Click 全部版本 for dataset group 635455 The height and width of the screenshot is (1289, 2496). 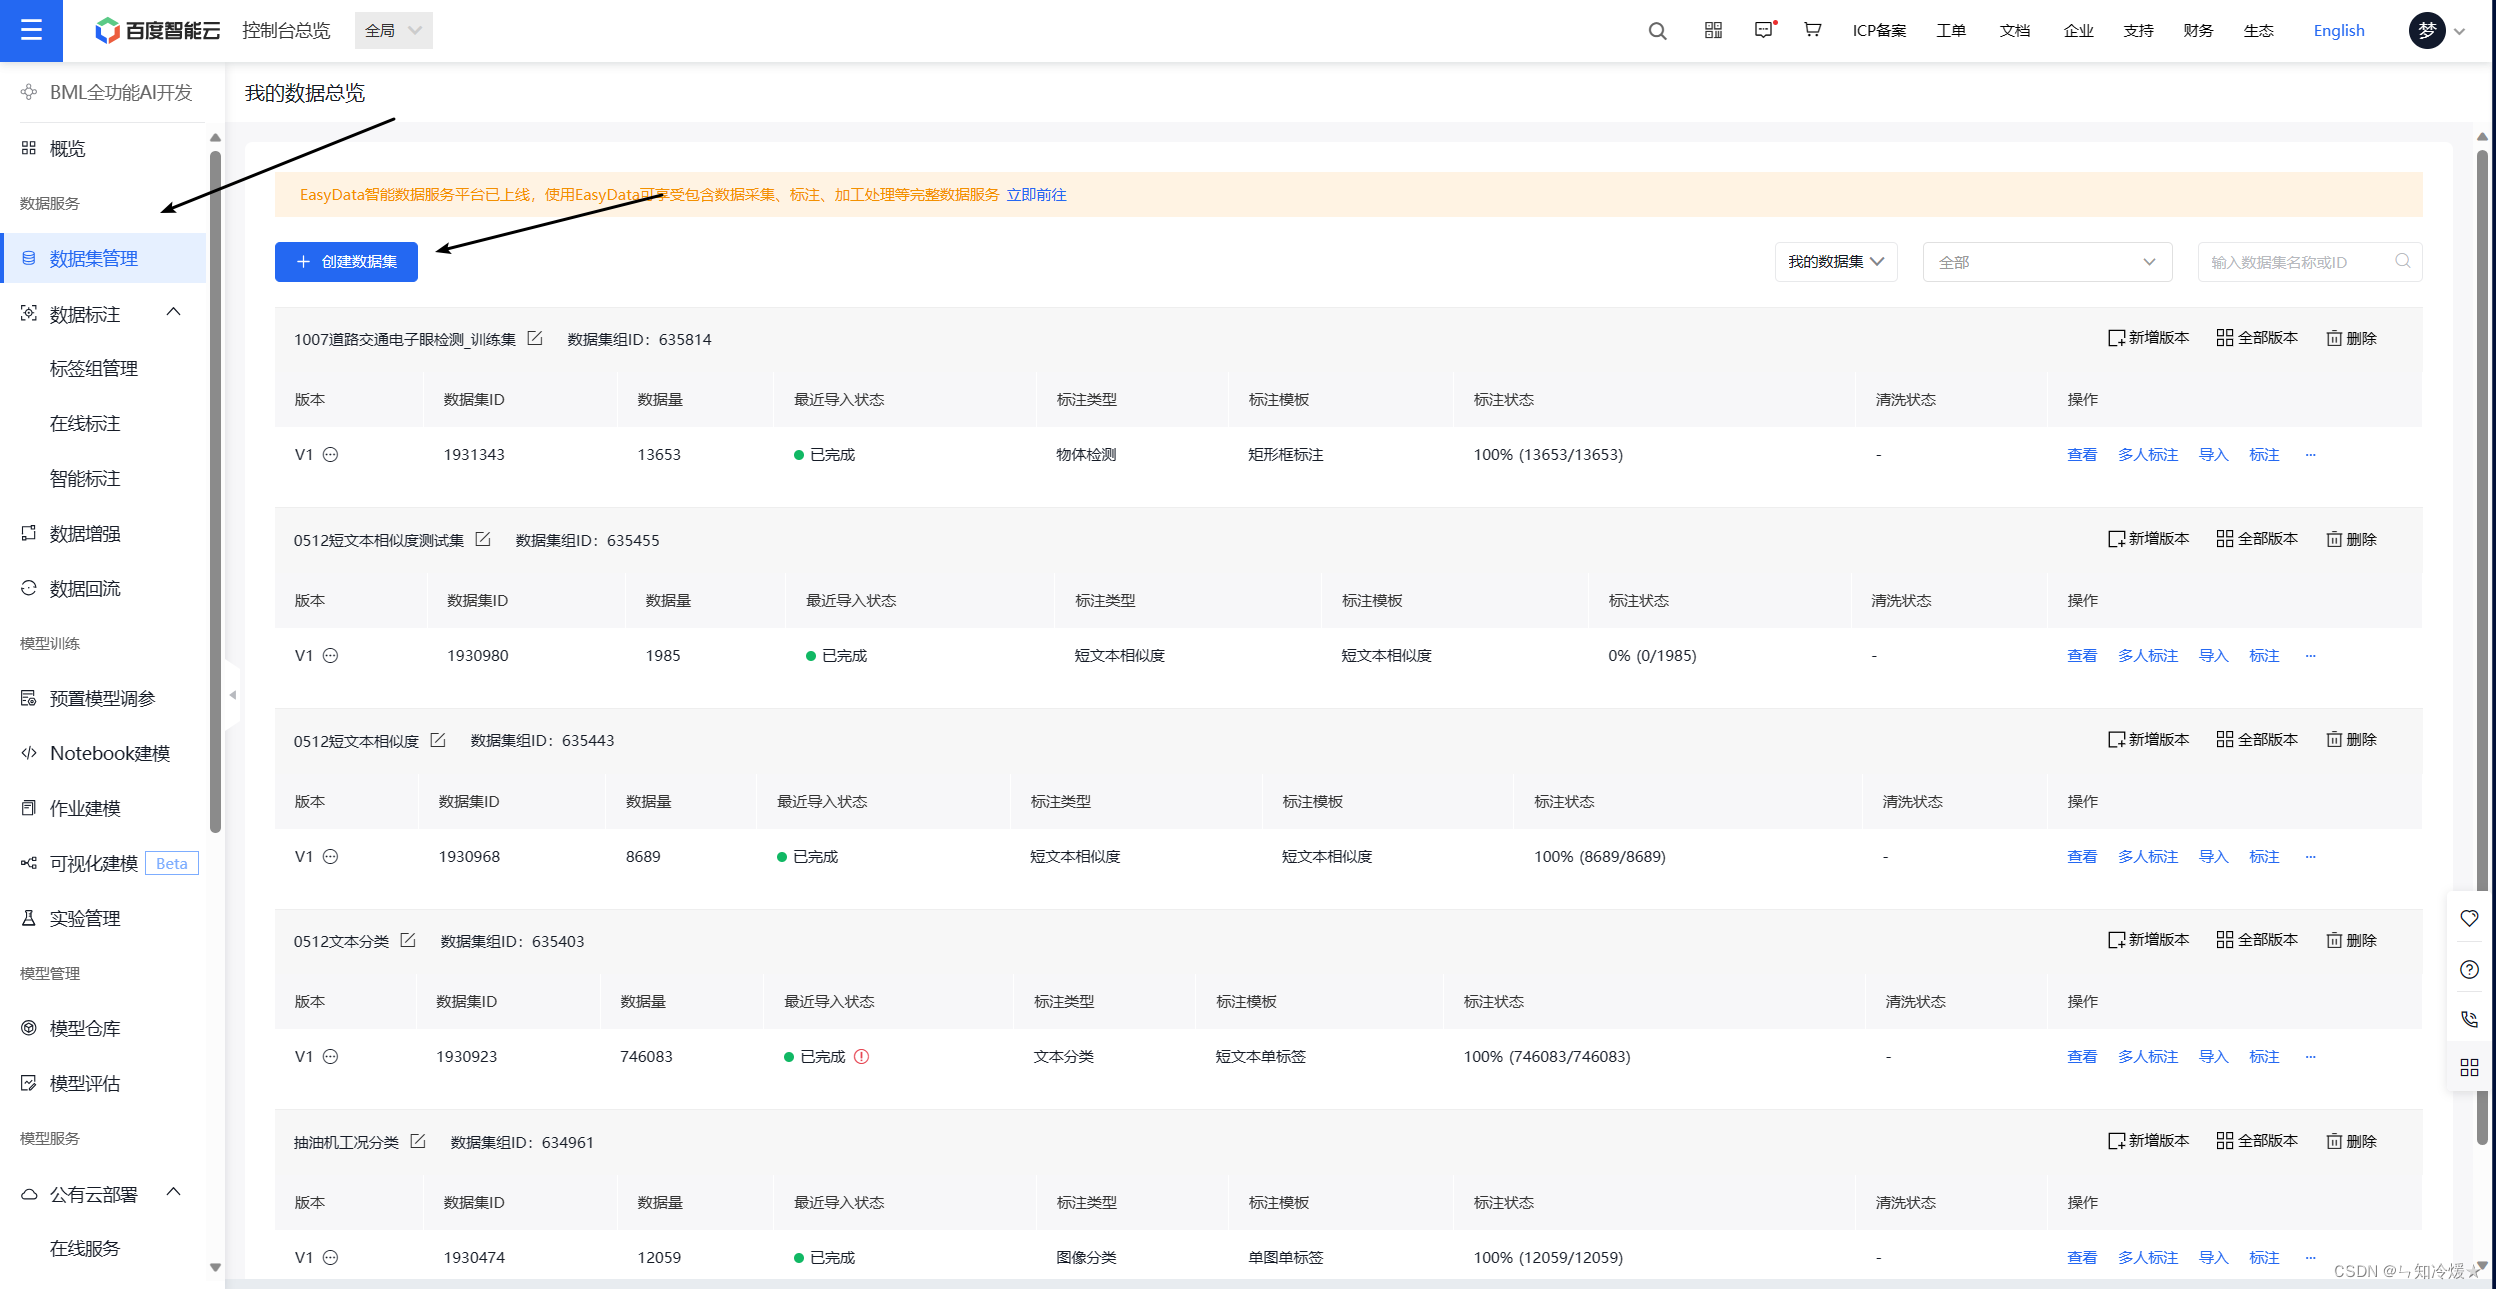tap(2257, 539)
